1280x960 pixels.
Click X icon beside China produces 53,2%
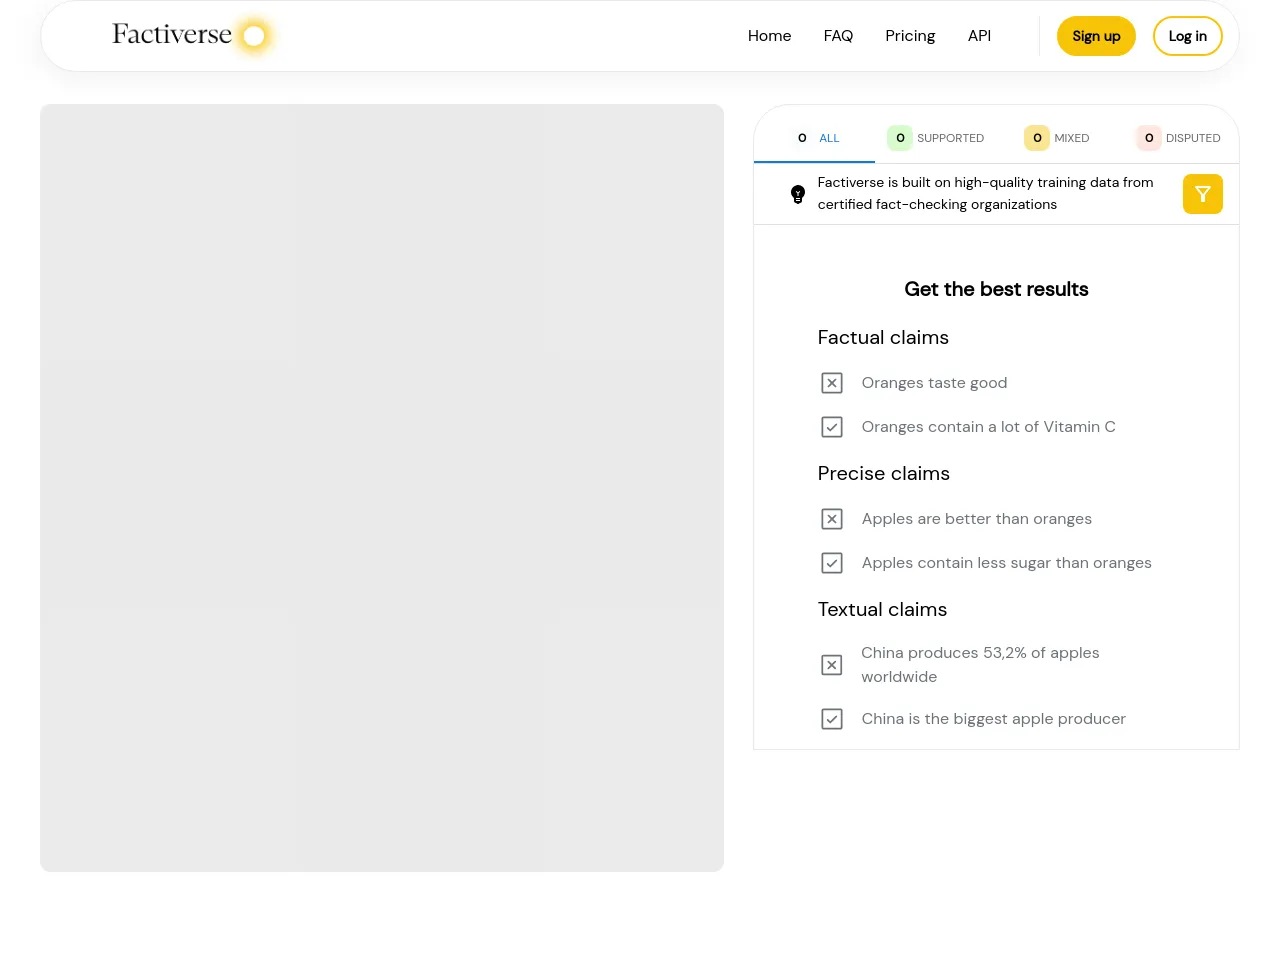(x=832, y=665)
